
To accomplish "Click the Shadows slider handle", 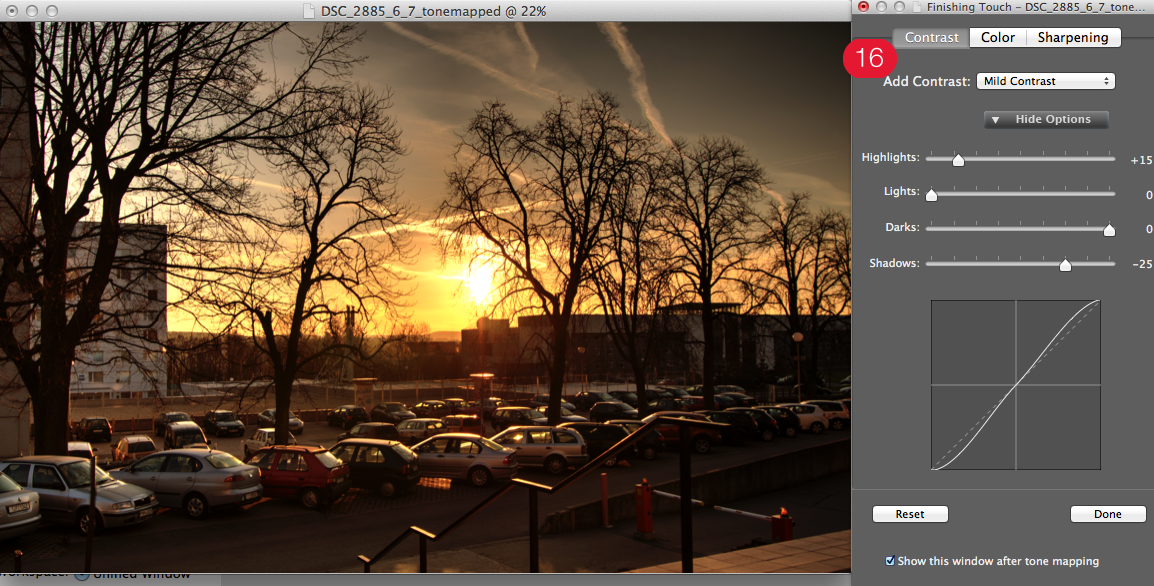I will (x=1065, y=265).
